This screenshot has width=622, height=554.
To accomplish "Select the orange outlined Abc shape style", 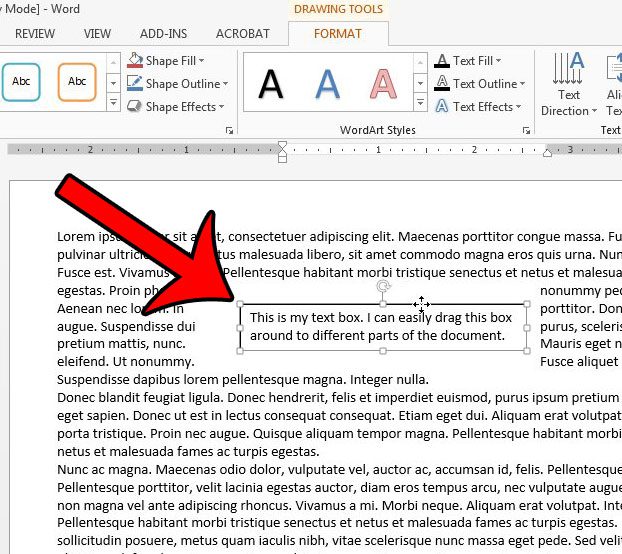I will [77, 82].
